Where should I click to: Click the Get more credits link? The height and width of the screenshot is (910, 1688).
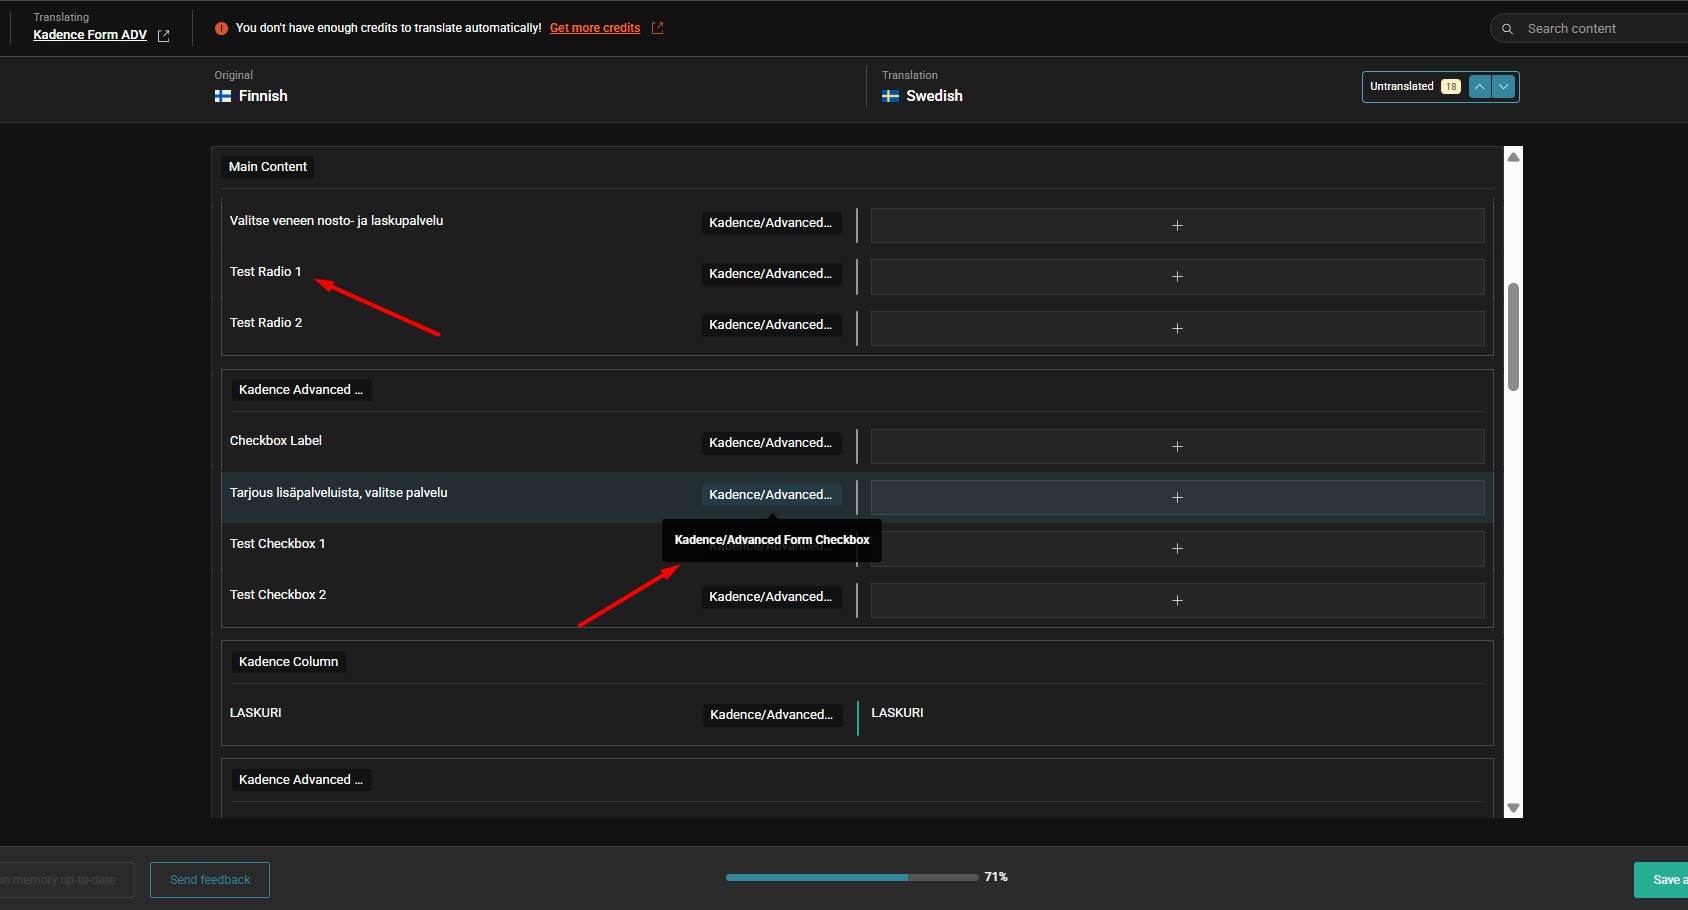[x=594, y=28]
